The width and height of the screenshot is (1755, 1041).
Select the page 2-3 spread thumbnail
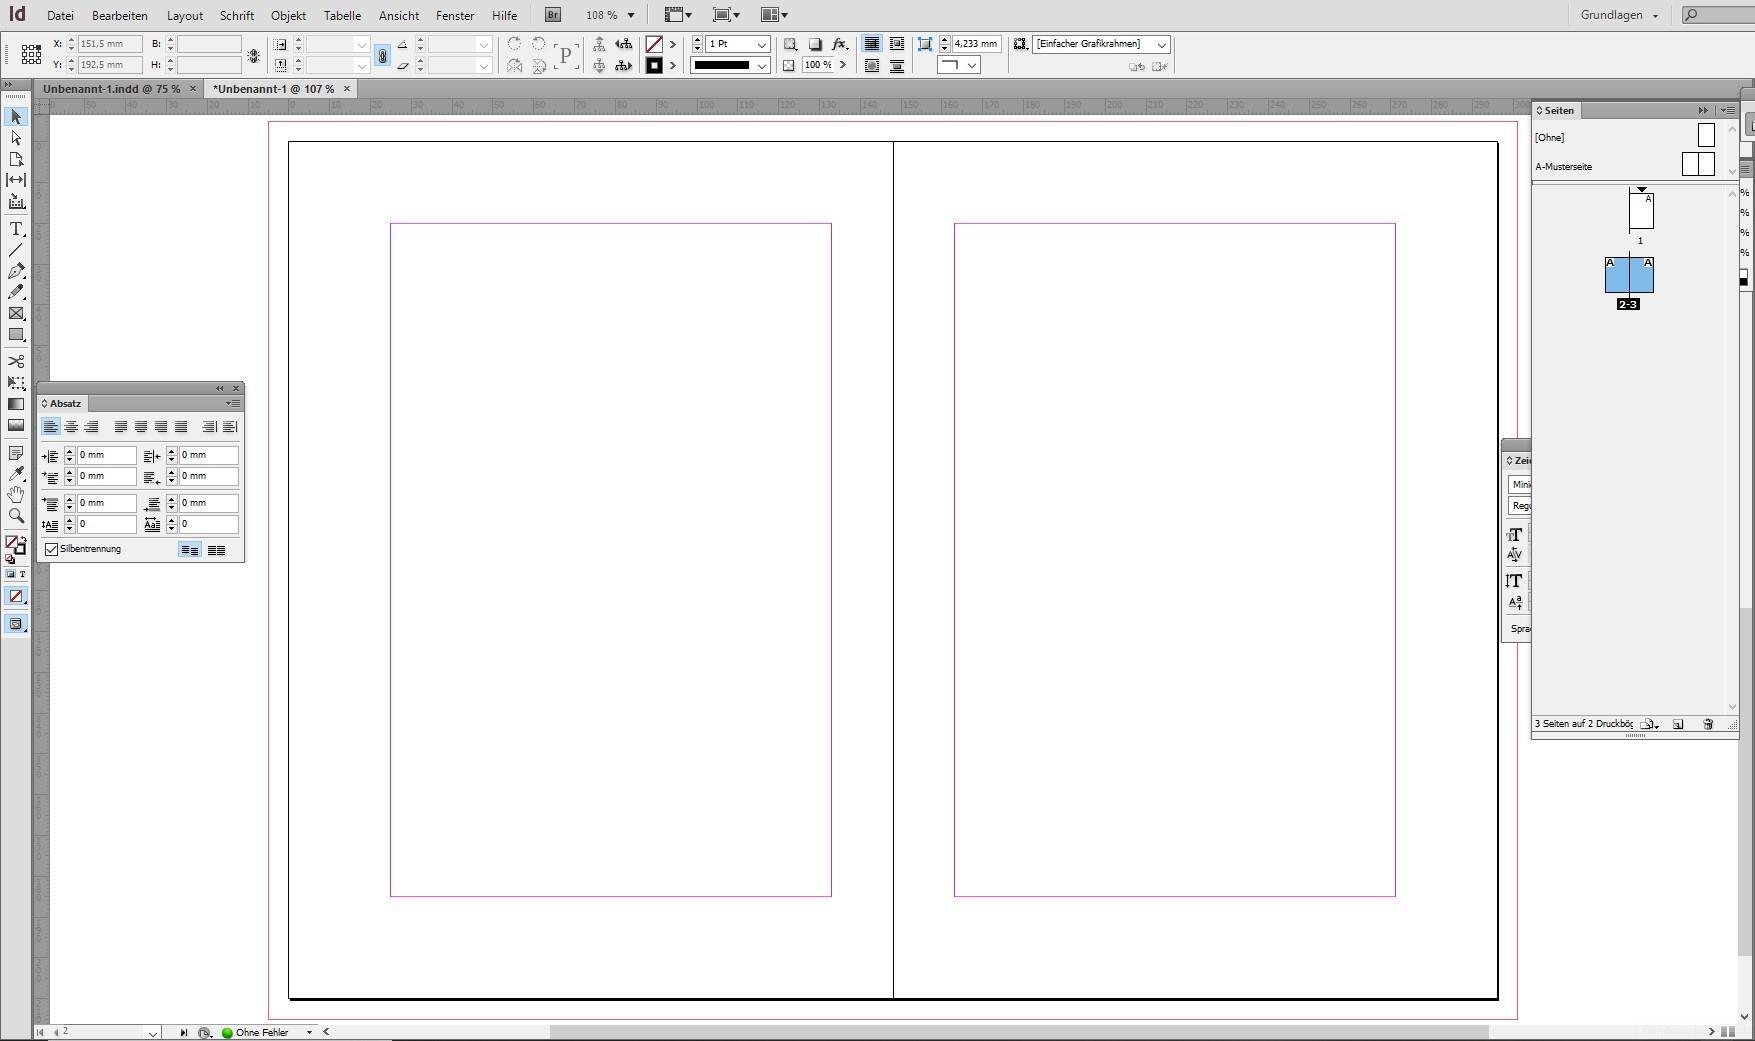click(x=1628, y=275)
